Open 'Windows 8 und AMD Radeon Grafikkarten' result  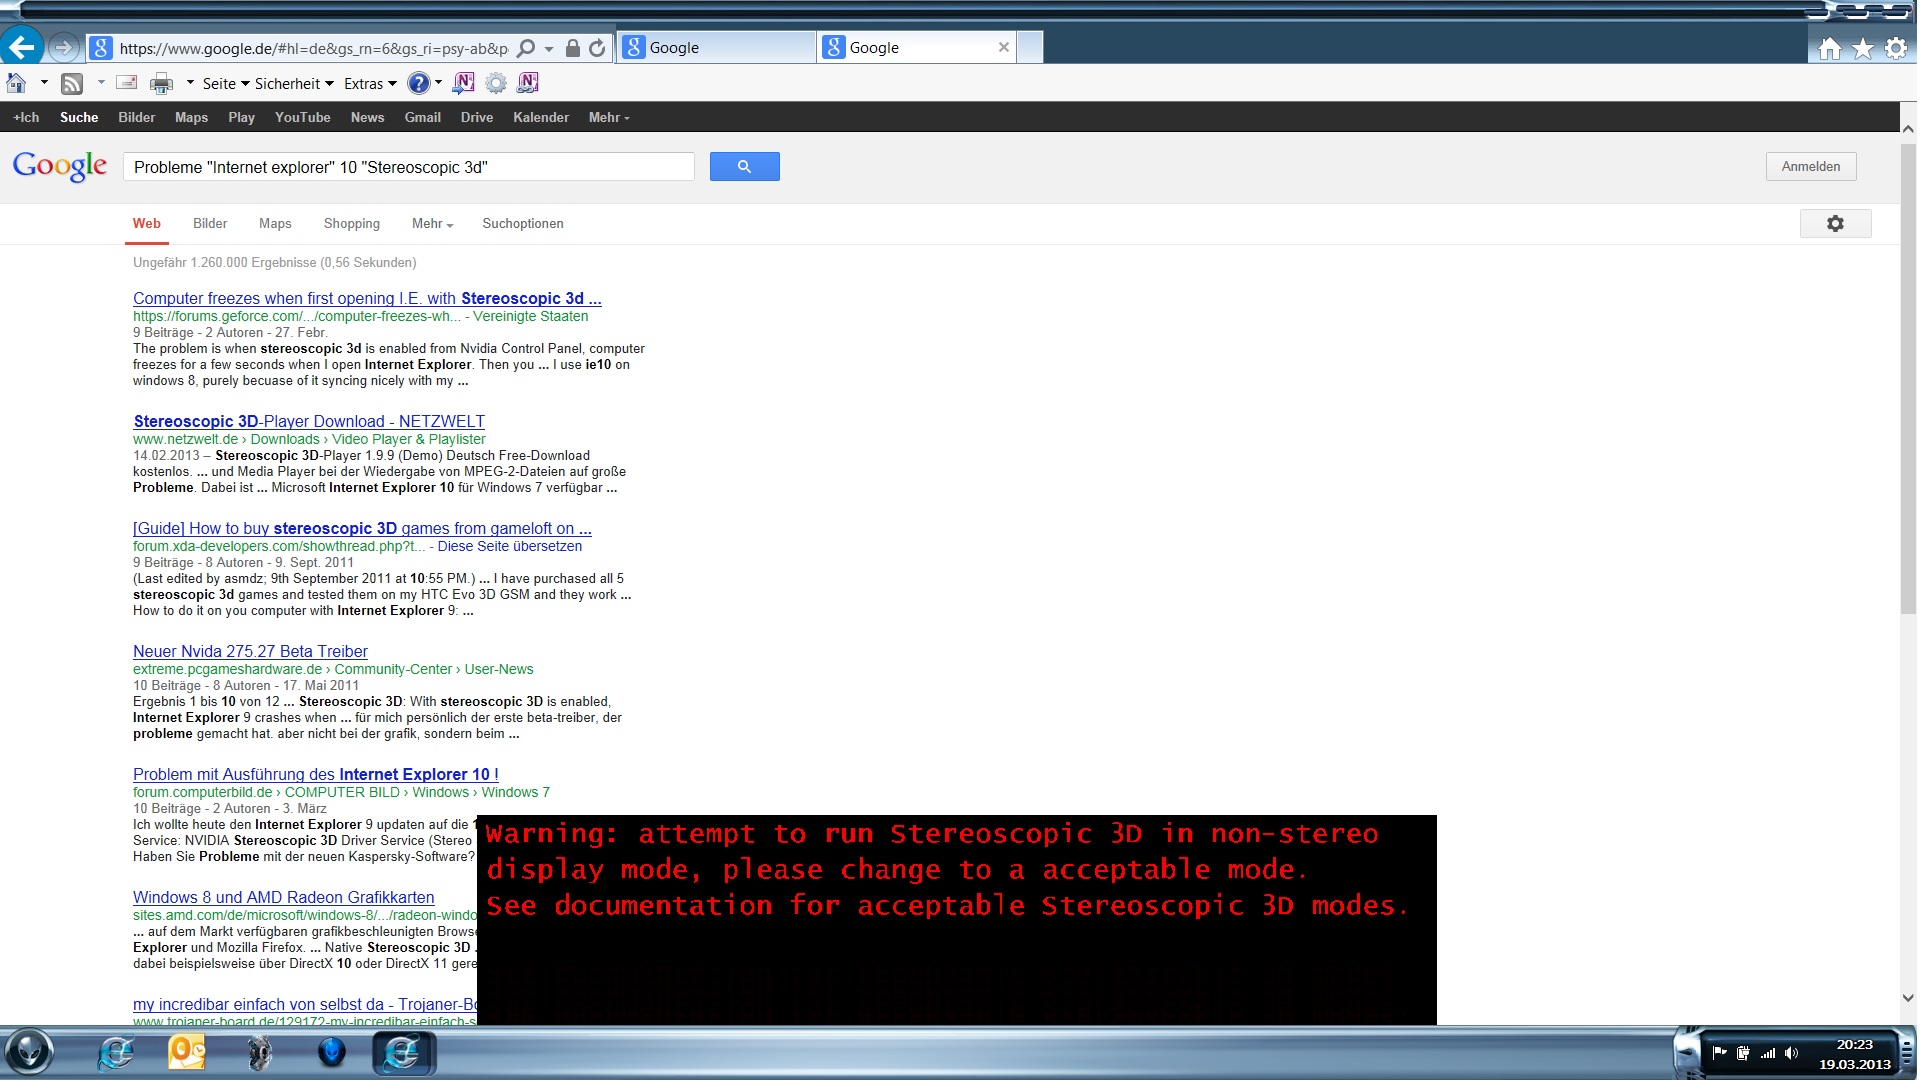[284, 897]
